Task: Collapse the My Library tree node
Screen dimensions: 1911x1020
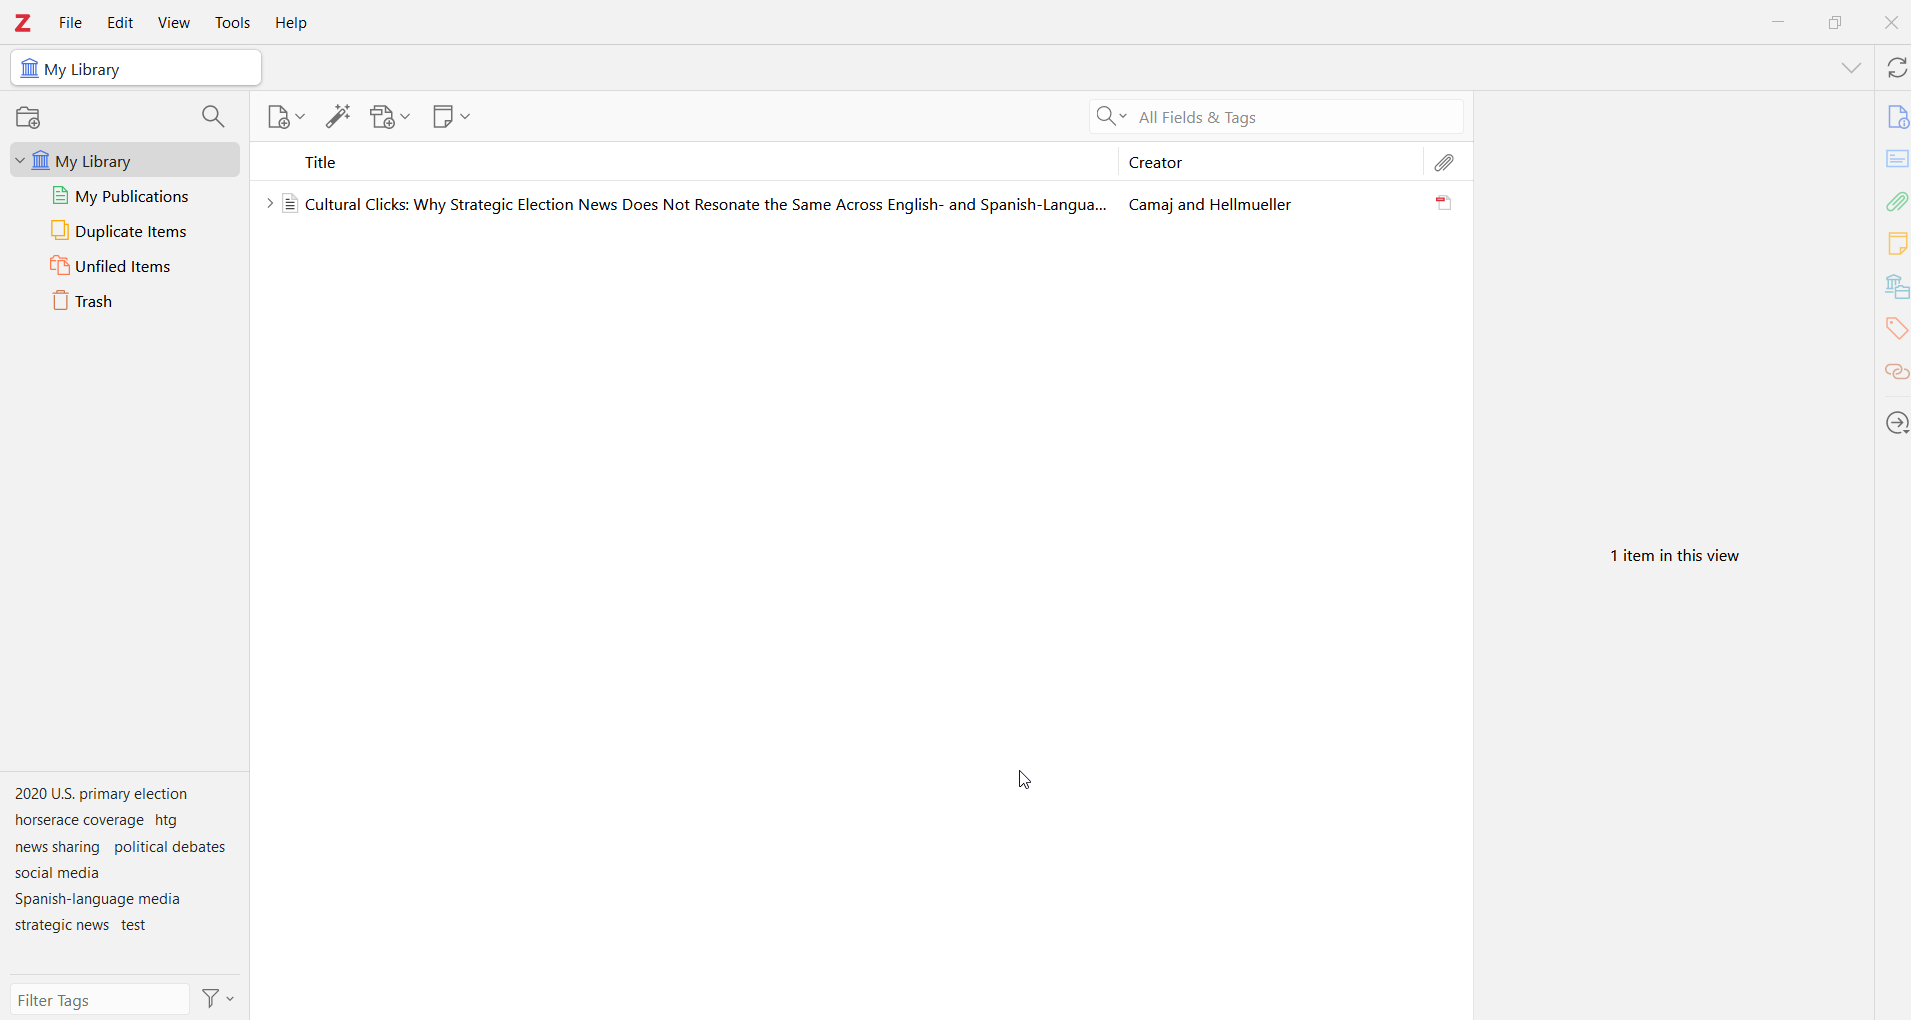Action: pos(19,161)
